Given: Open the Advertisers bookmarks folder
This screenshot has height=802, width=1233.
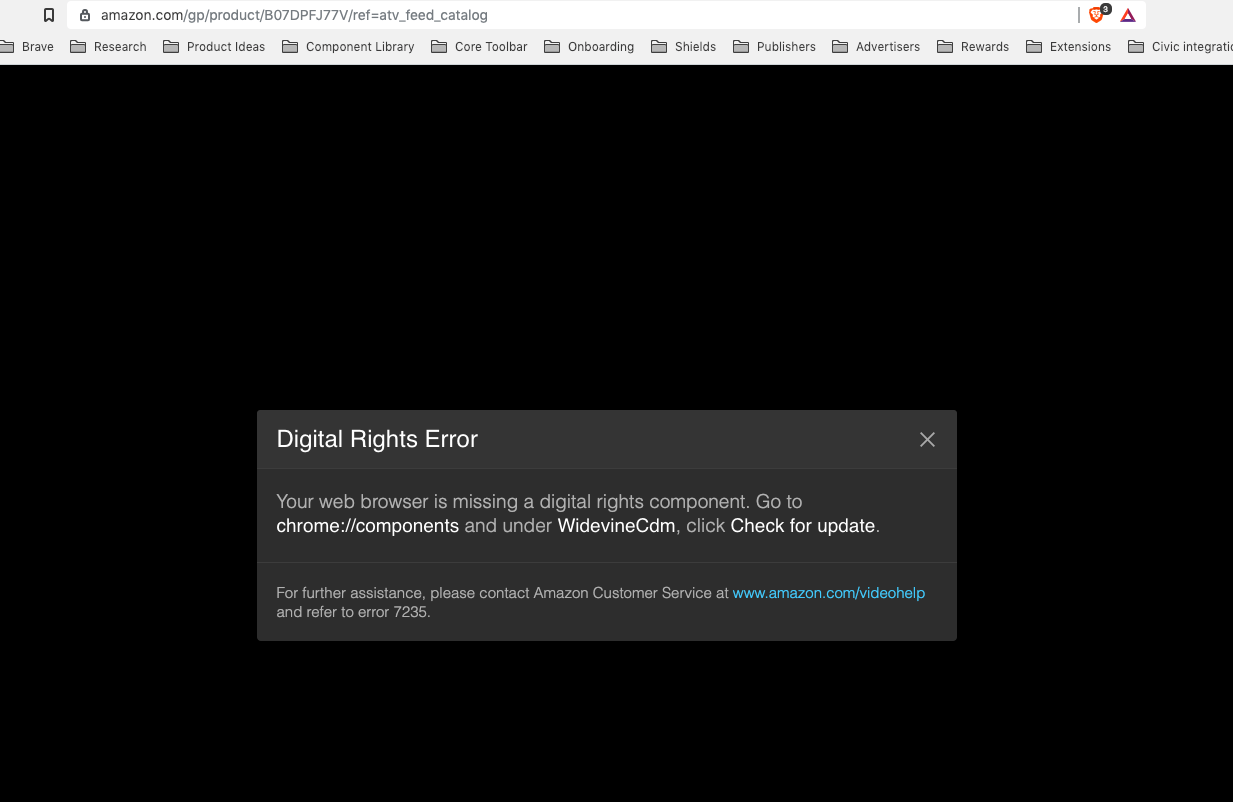Looking at the screenshot, I should [x=876, y=46].
